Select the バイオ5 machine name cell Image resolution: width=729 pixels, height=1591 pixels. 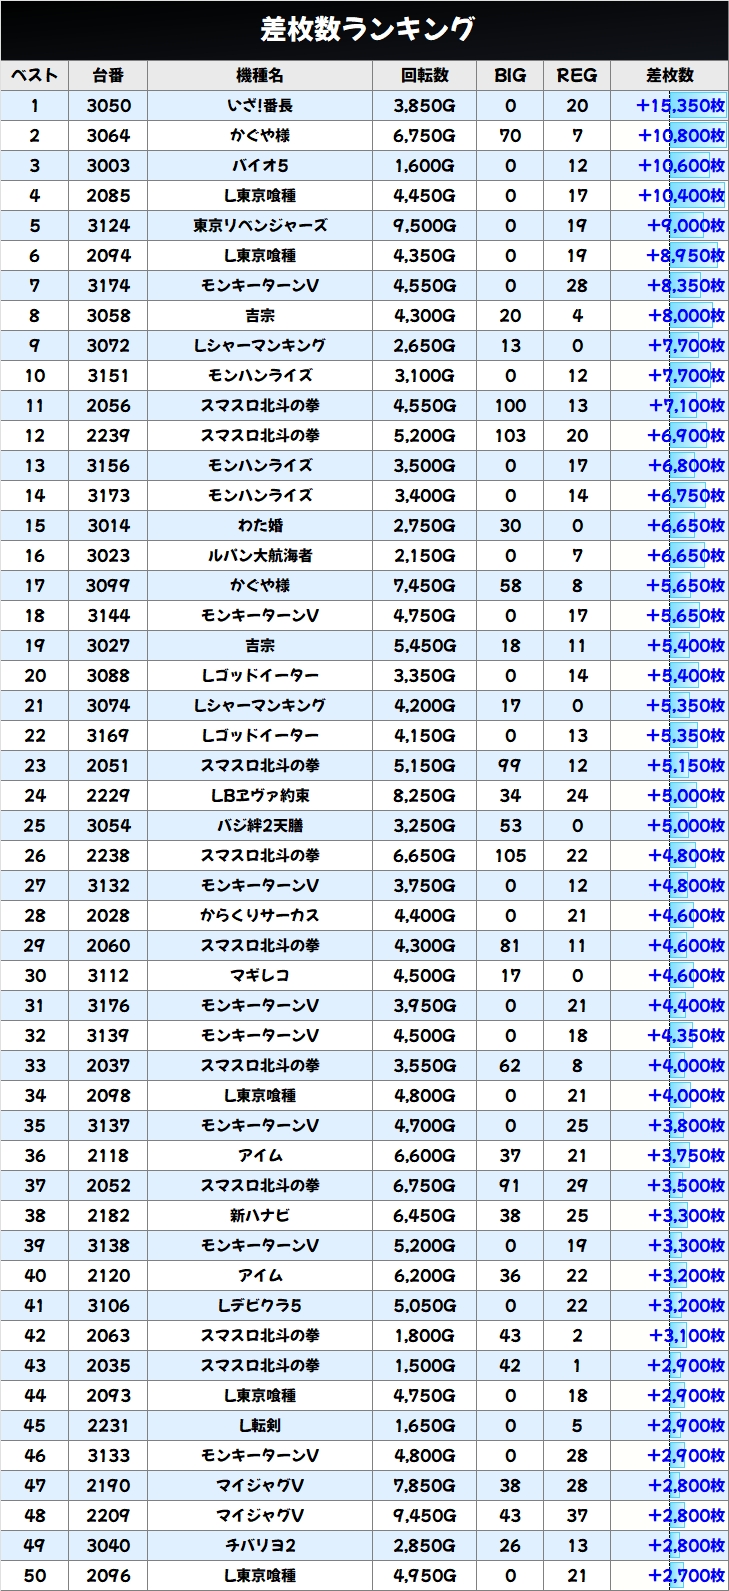(260, 166)
